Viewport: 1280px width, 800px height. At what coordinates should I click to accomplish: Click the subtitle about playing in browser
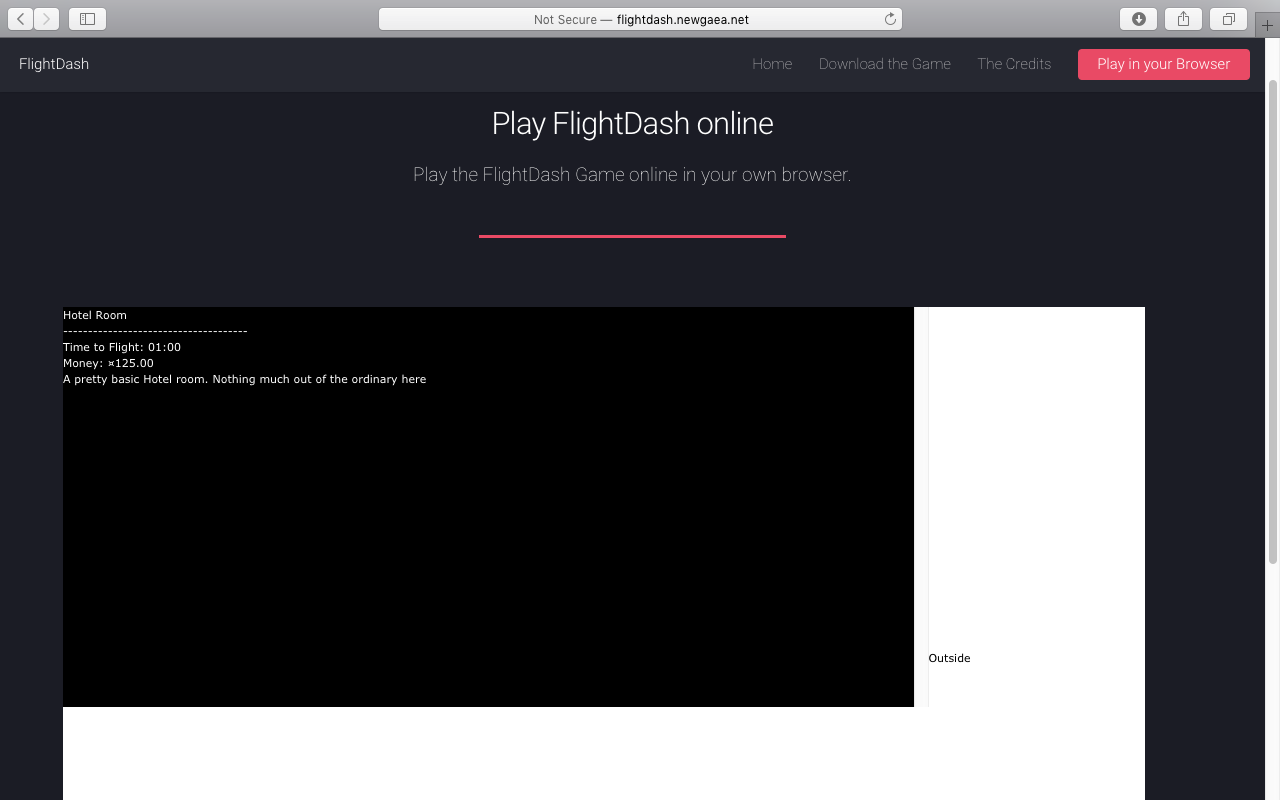(x=632, y=175)
